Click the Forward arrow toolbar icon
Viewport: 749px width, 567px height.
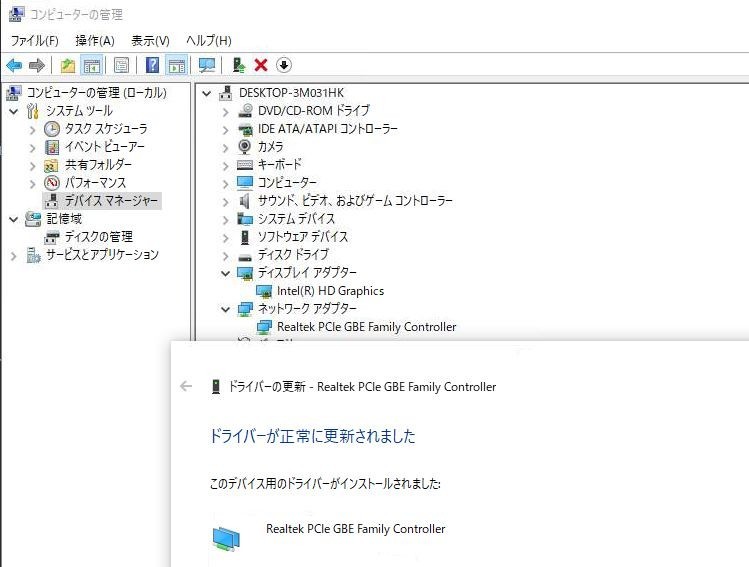coord(37,65)
